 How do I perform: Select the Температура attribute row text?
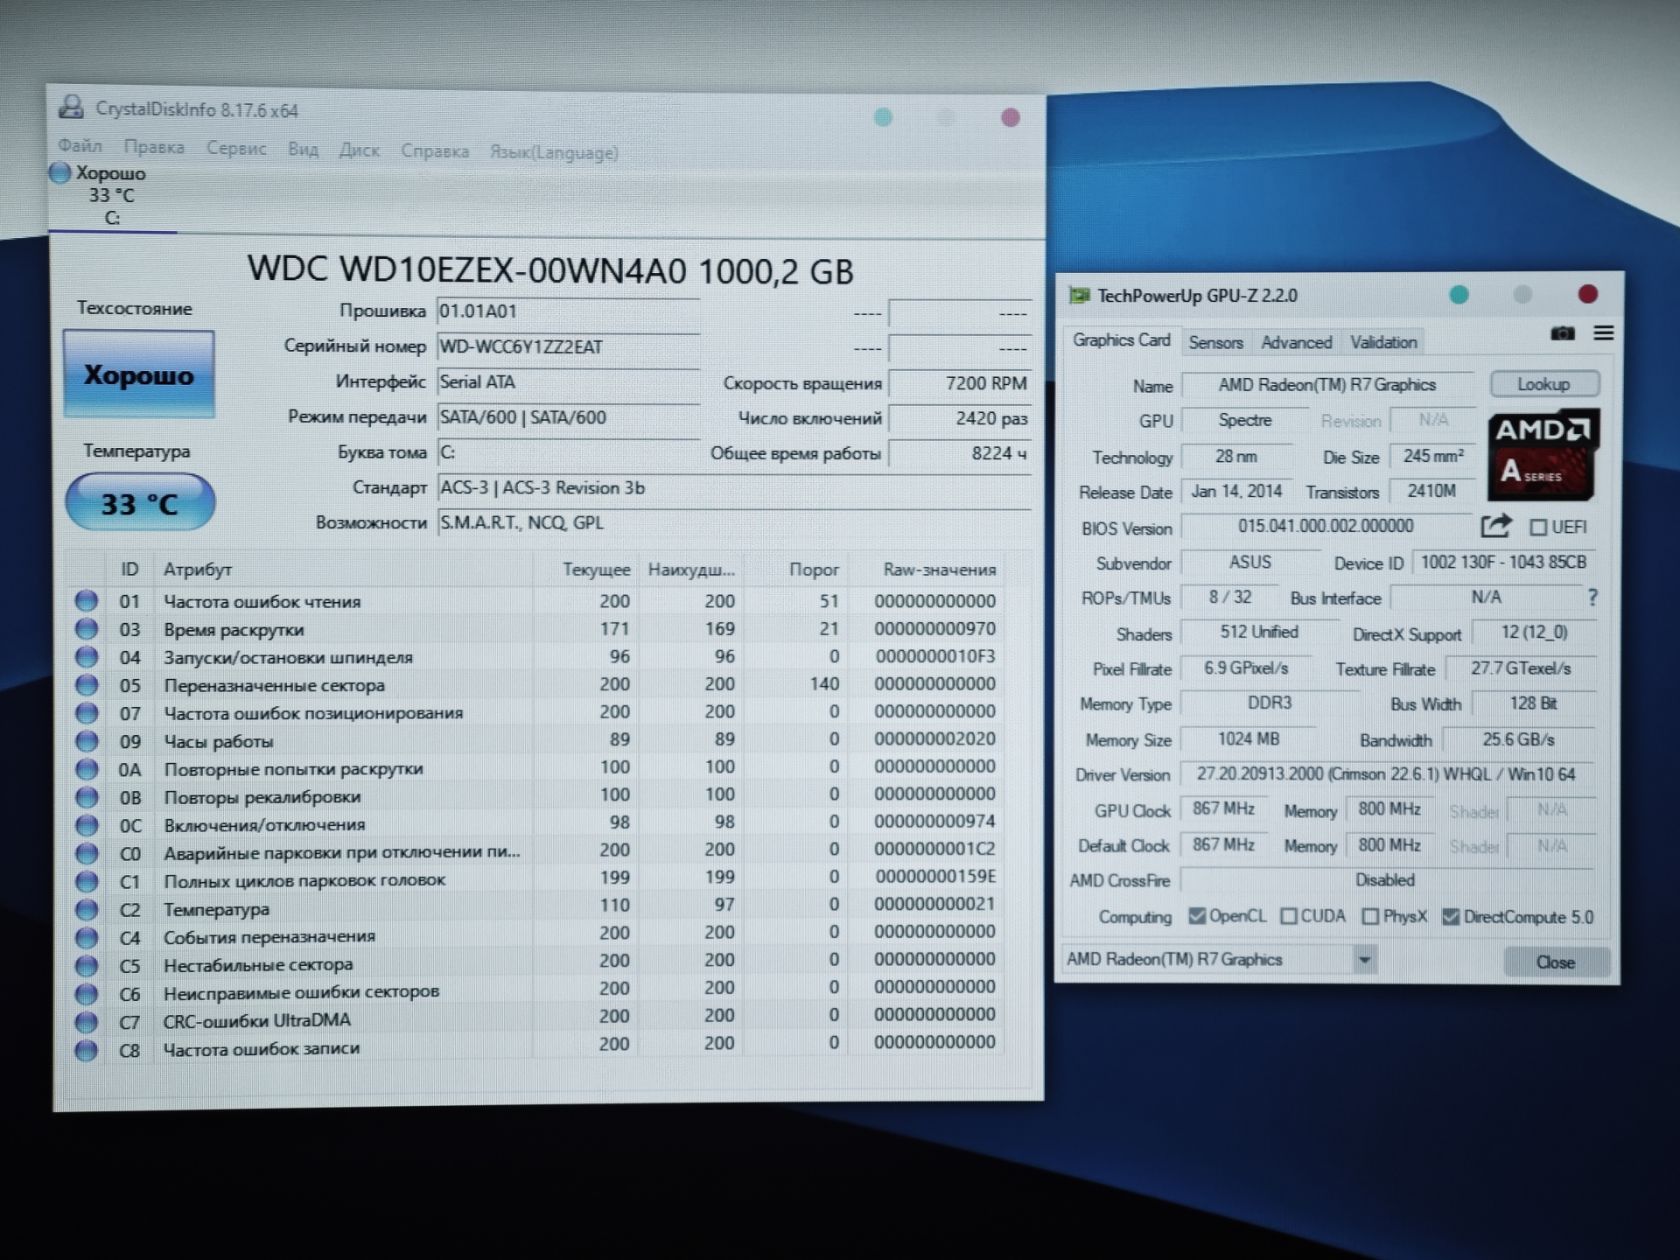[x=216, y=910]
